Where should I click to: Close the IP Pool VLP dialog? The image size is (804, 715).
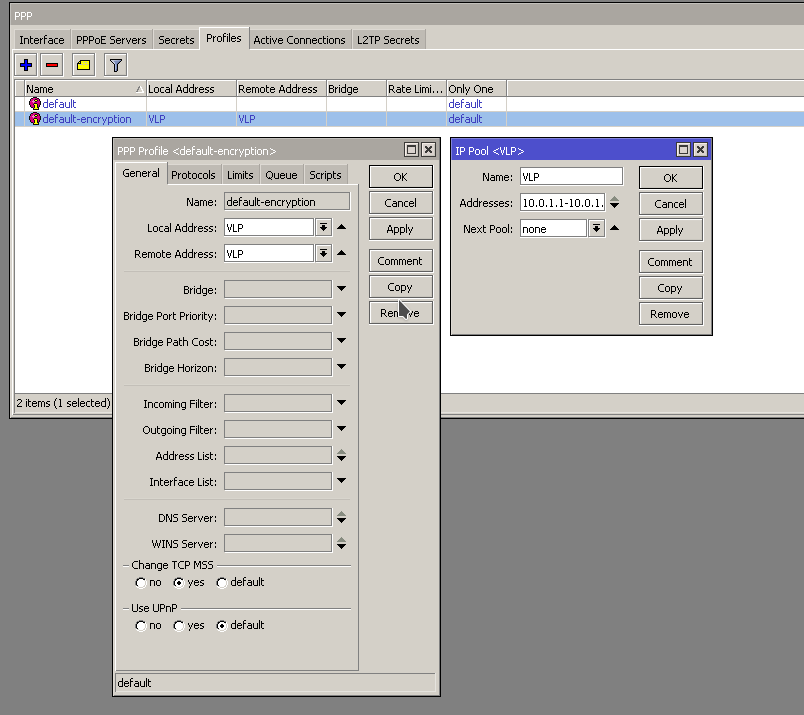(700, 150)
